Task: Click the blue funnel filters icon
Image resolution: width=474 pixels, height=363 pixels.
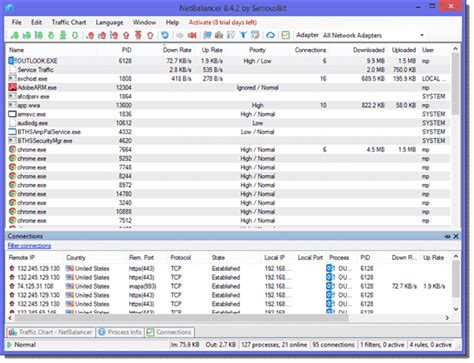Action: pyautogui.click(x=243, y=35)
